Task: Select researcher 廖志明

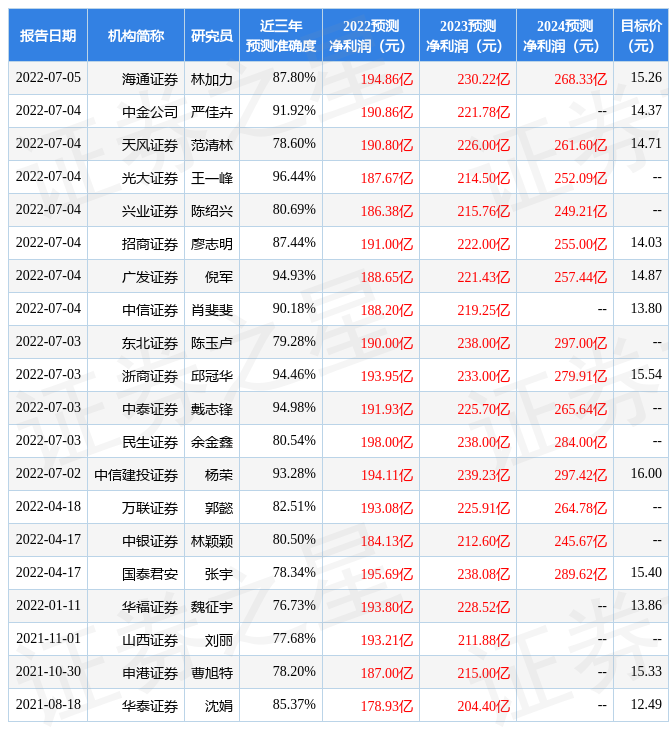Action: pyautogui.click(x=212, y=244)
